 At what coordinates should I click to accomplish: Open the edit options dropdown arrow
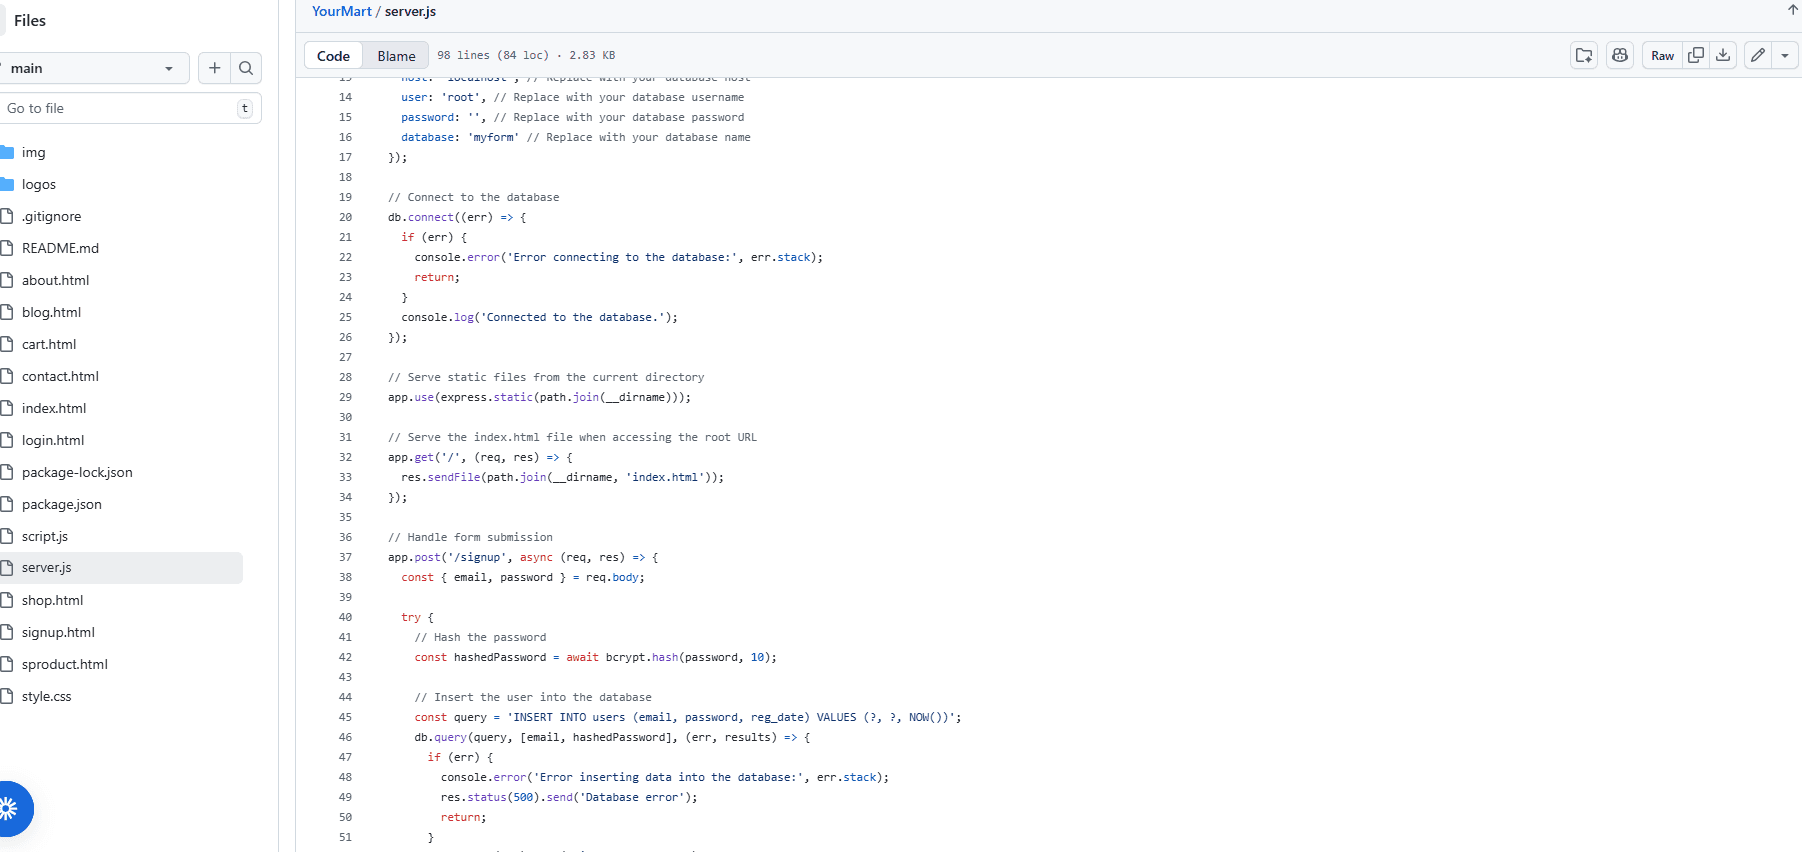1785,56
